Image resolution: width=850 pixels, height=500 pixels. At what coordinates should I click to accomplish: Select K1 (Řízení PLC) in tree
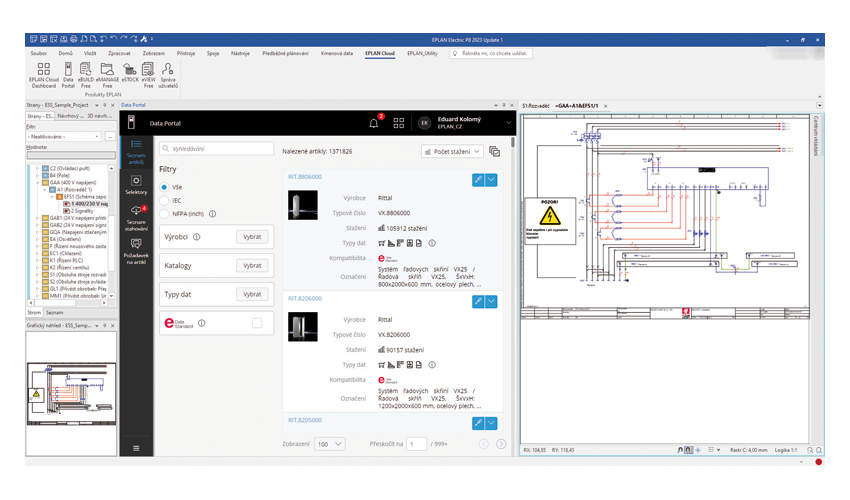point(69,260)
